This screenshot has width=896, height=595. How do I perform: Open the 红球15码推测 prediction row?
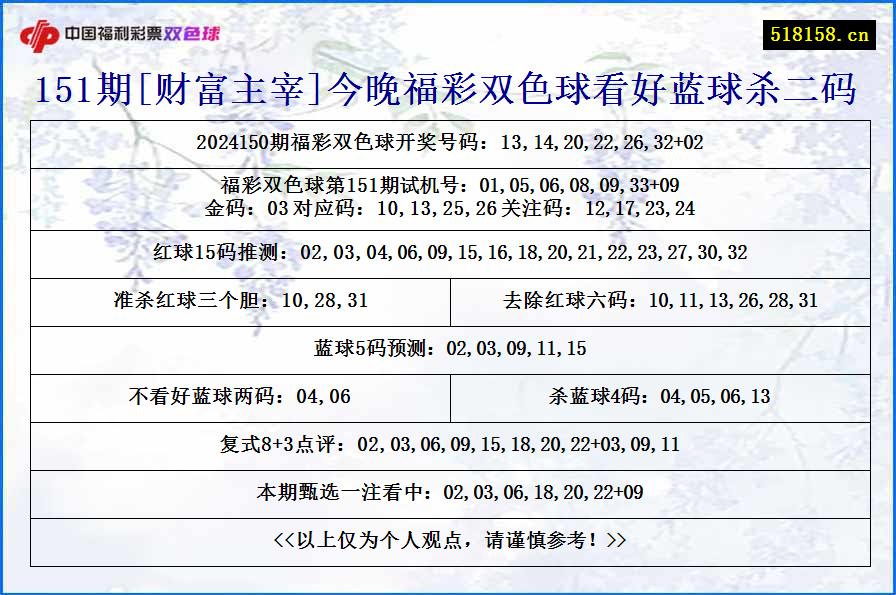pos(448,253)
